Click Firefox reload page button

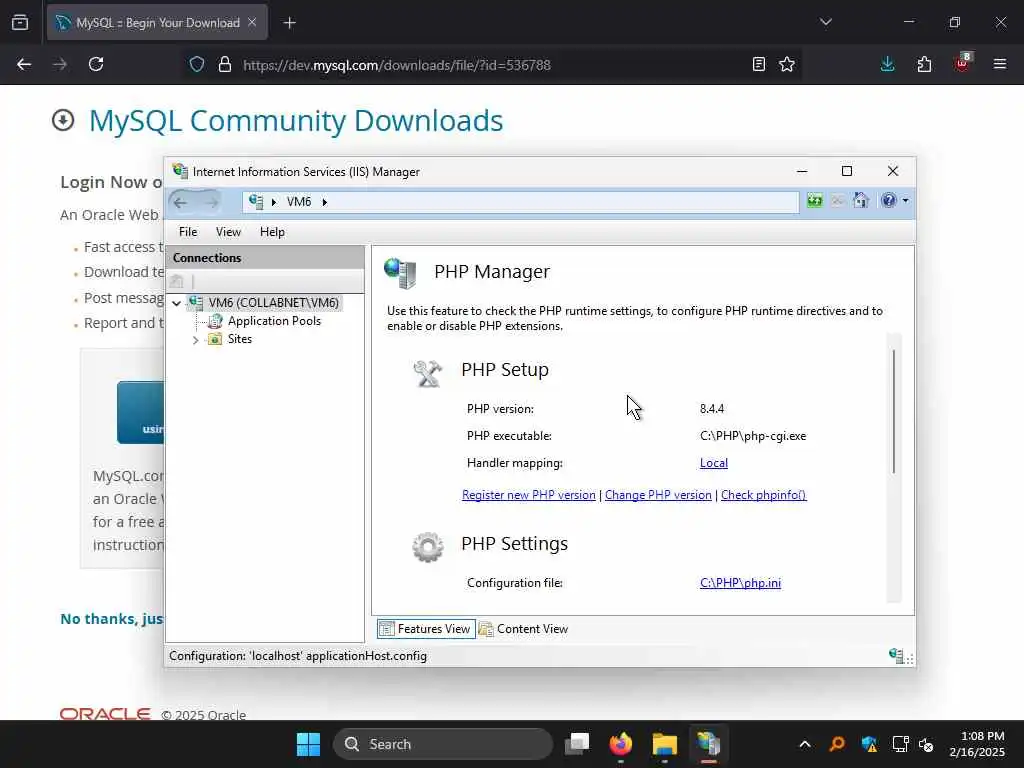pos(96,65)
